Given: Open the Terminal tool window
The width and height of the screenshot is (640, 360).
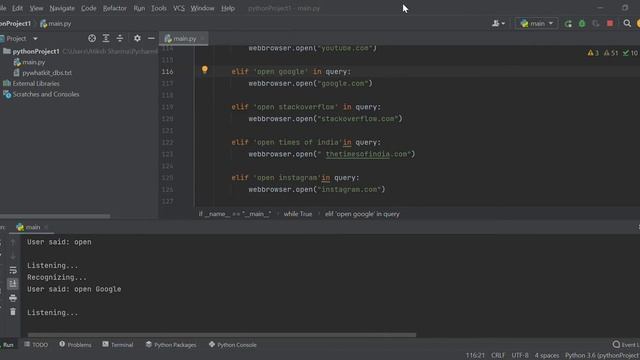Looking at the screenshot, I should pos(118,345).
